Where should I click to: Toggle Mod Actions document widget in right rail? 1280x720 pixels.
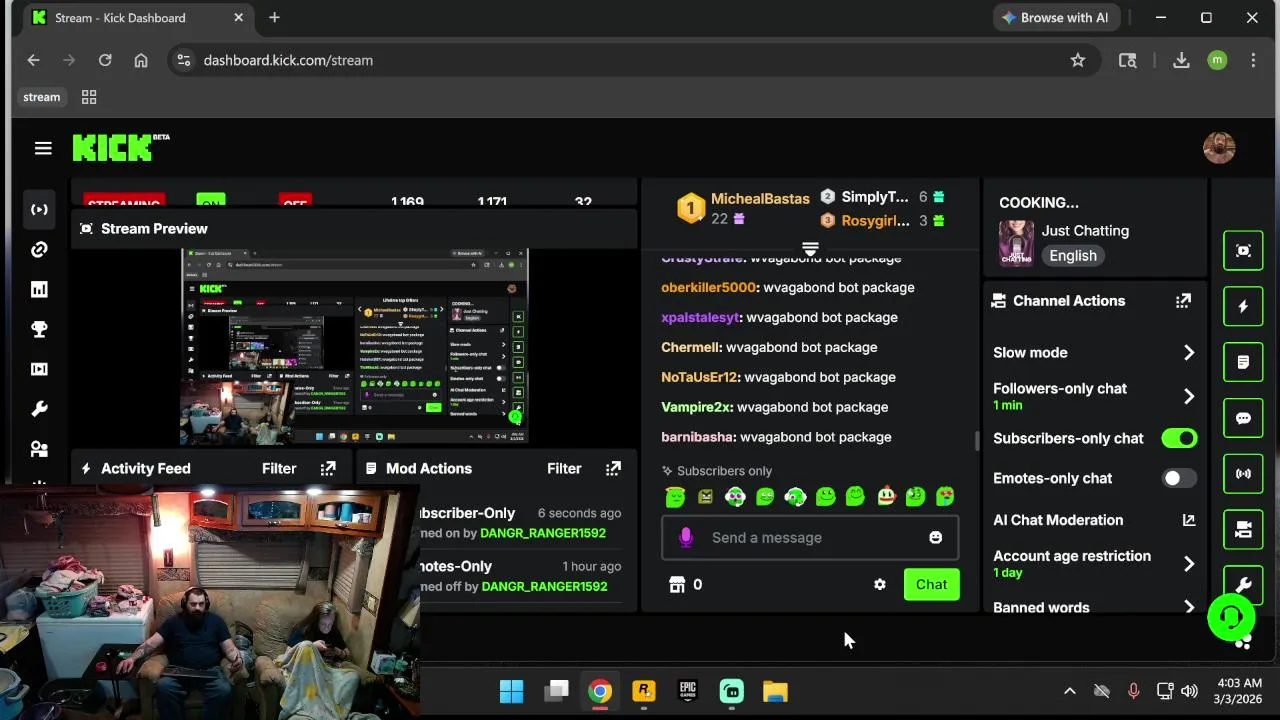[x=1243, y=362]
